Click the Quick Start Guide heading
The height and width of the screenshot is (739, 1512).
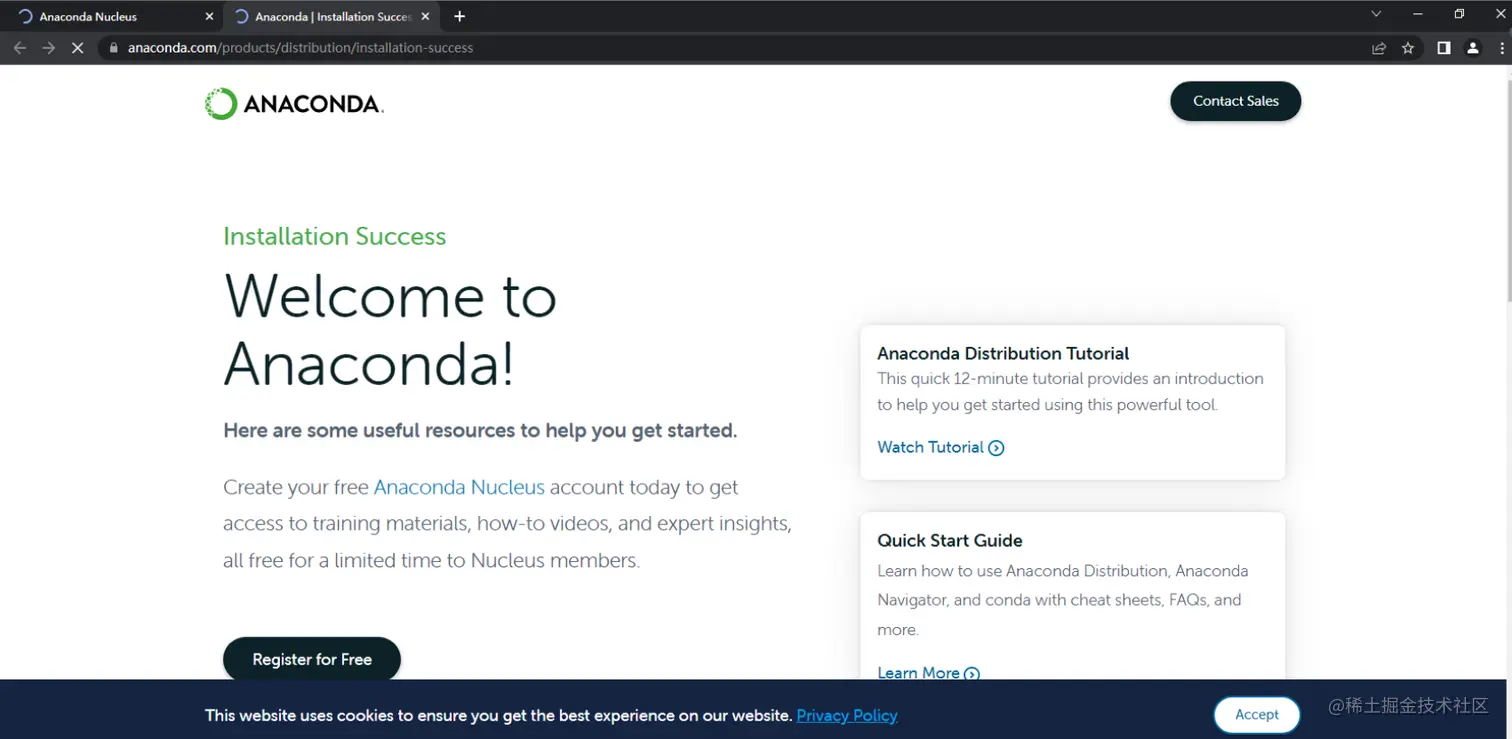tap(950, 540)
